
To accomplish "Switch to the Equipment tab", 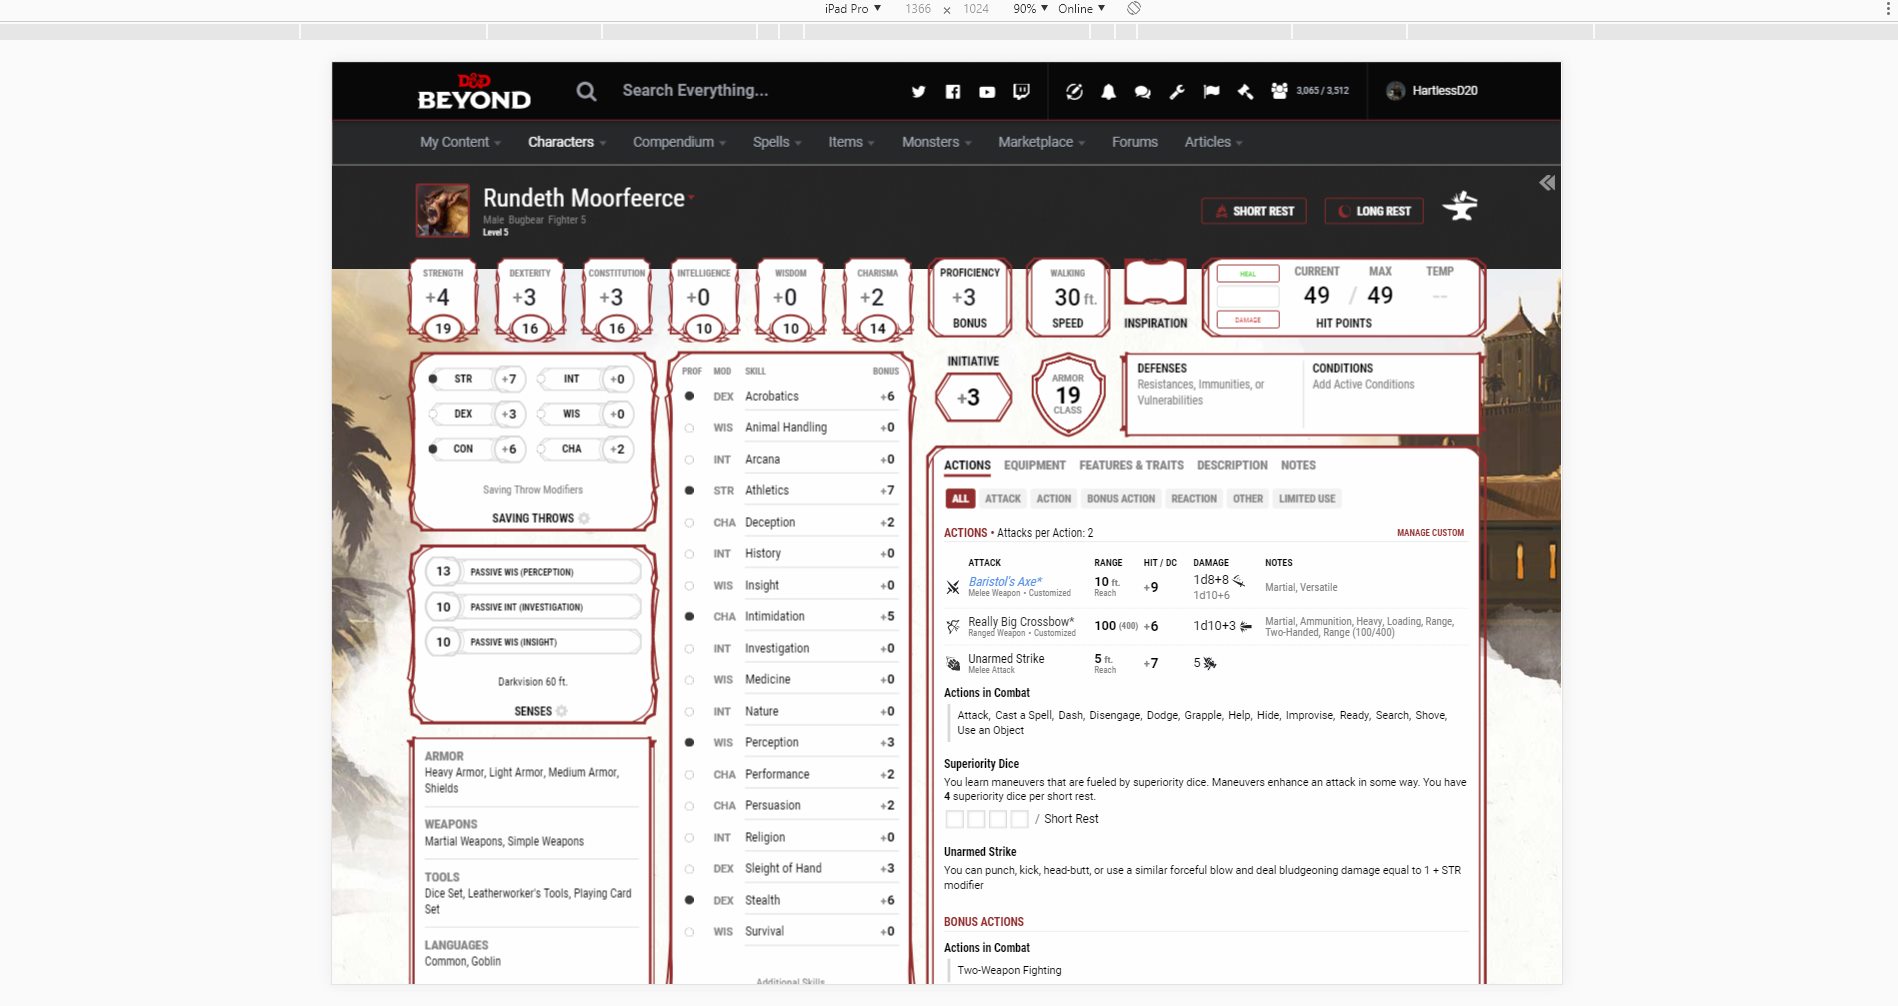I will pyautogui.click(x=1034, y=466).
